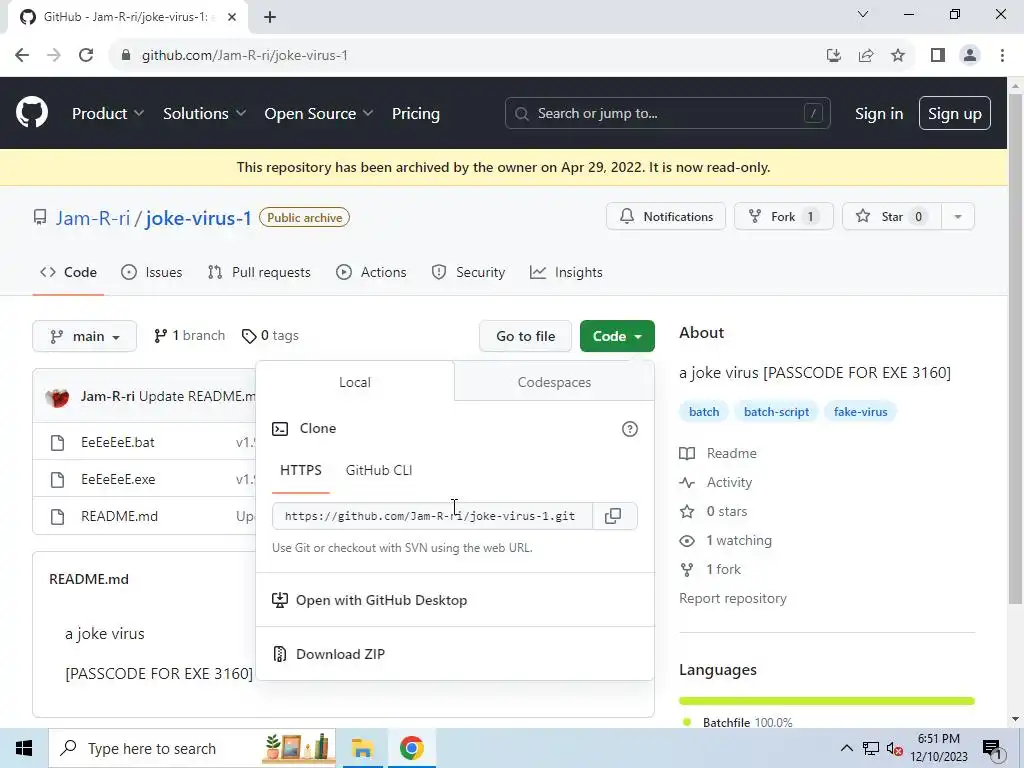Select the HTTPS clone tab
1024x768 pixels.
[x=300, y=470]
